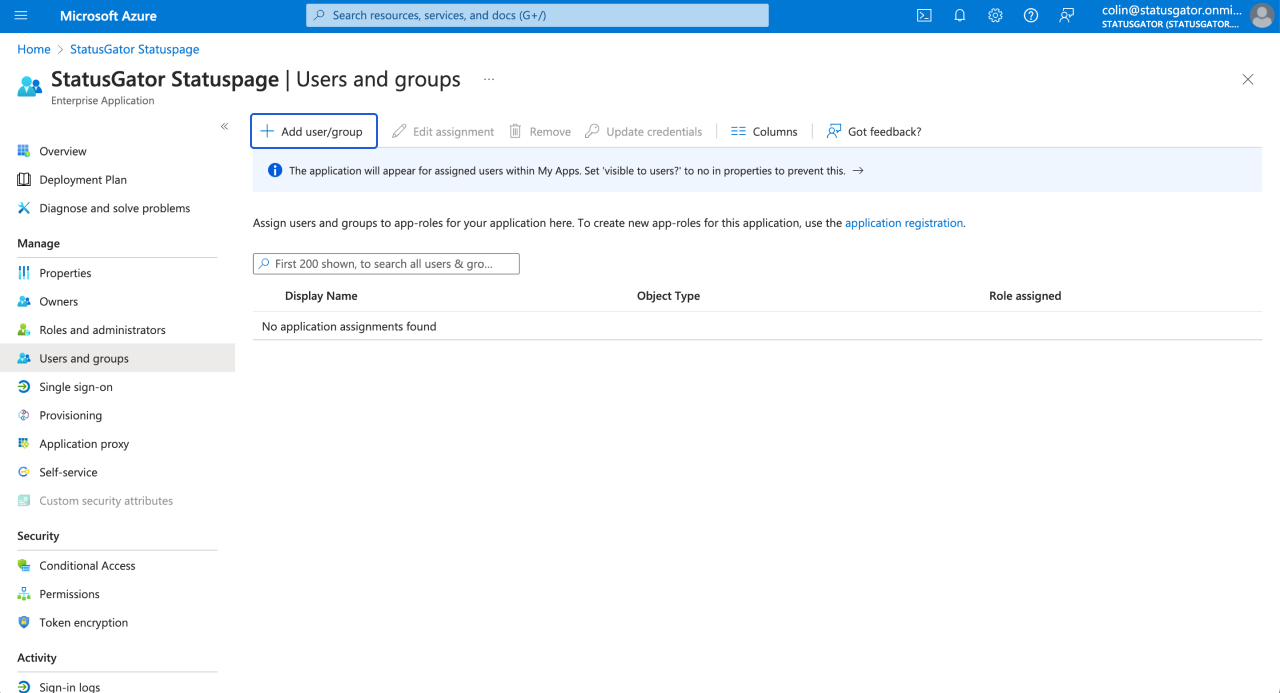Screen dimensions: 1280x693
Task: Click the application registration link
Action: pos(904,223)
